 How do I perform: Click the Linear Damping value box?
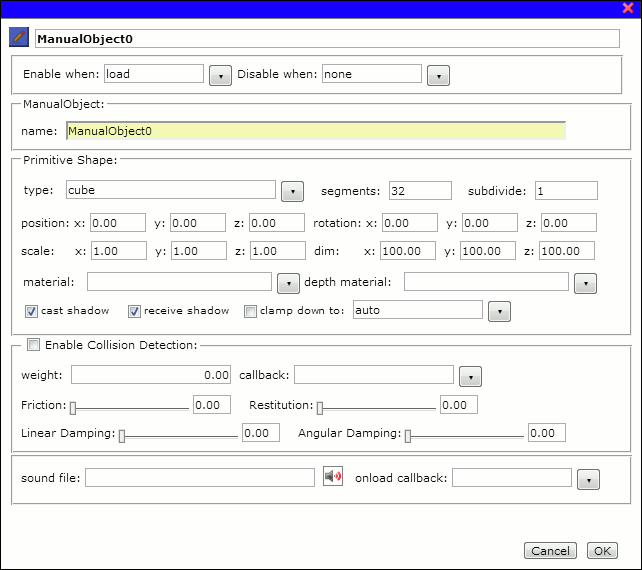[x=261, y=433]
